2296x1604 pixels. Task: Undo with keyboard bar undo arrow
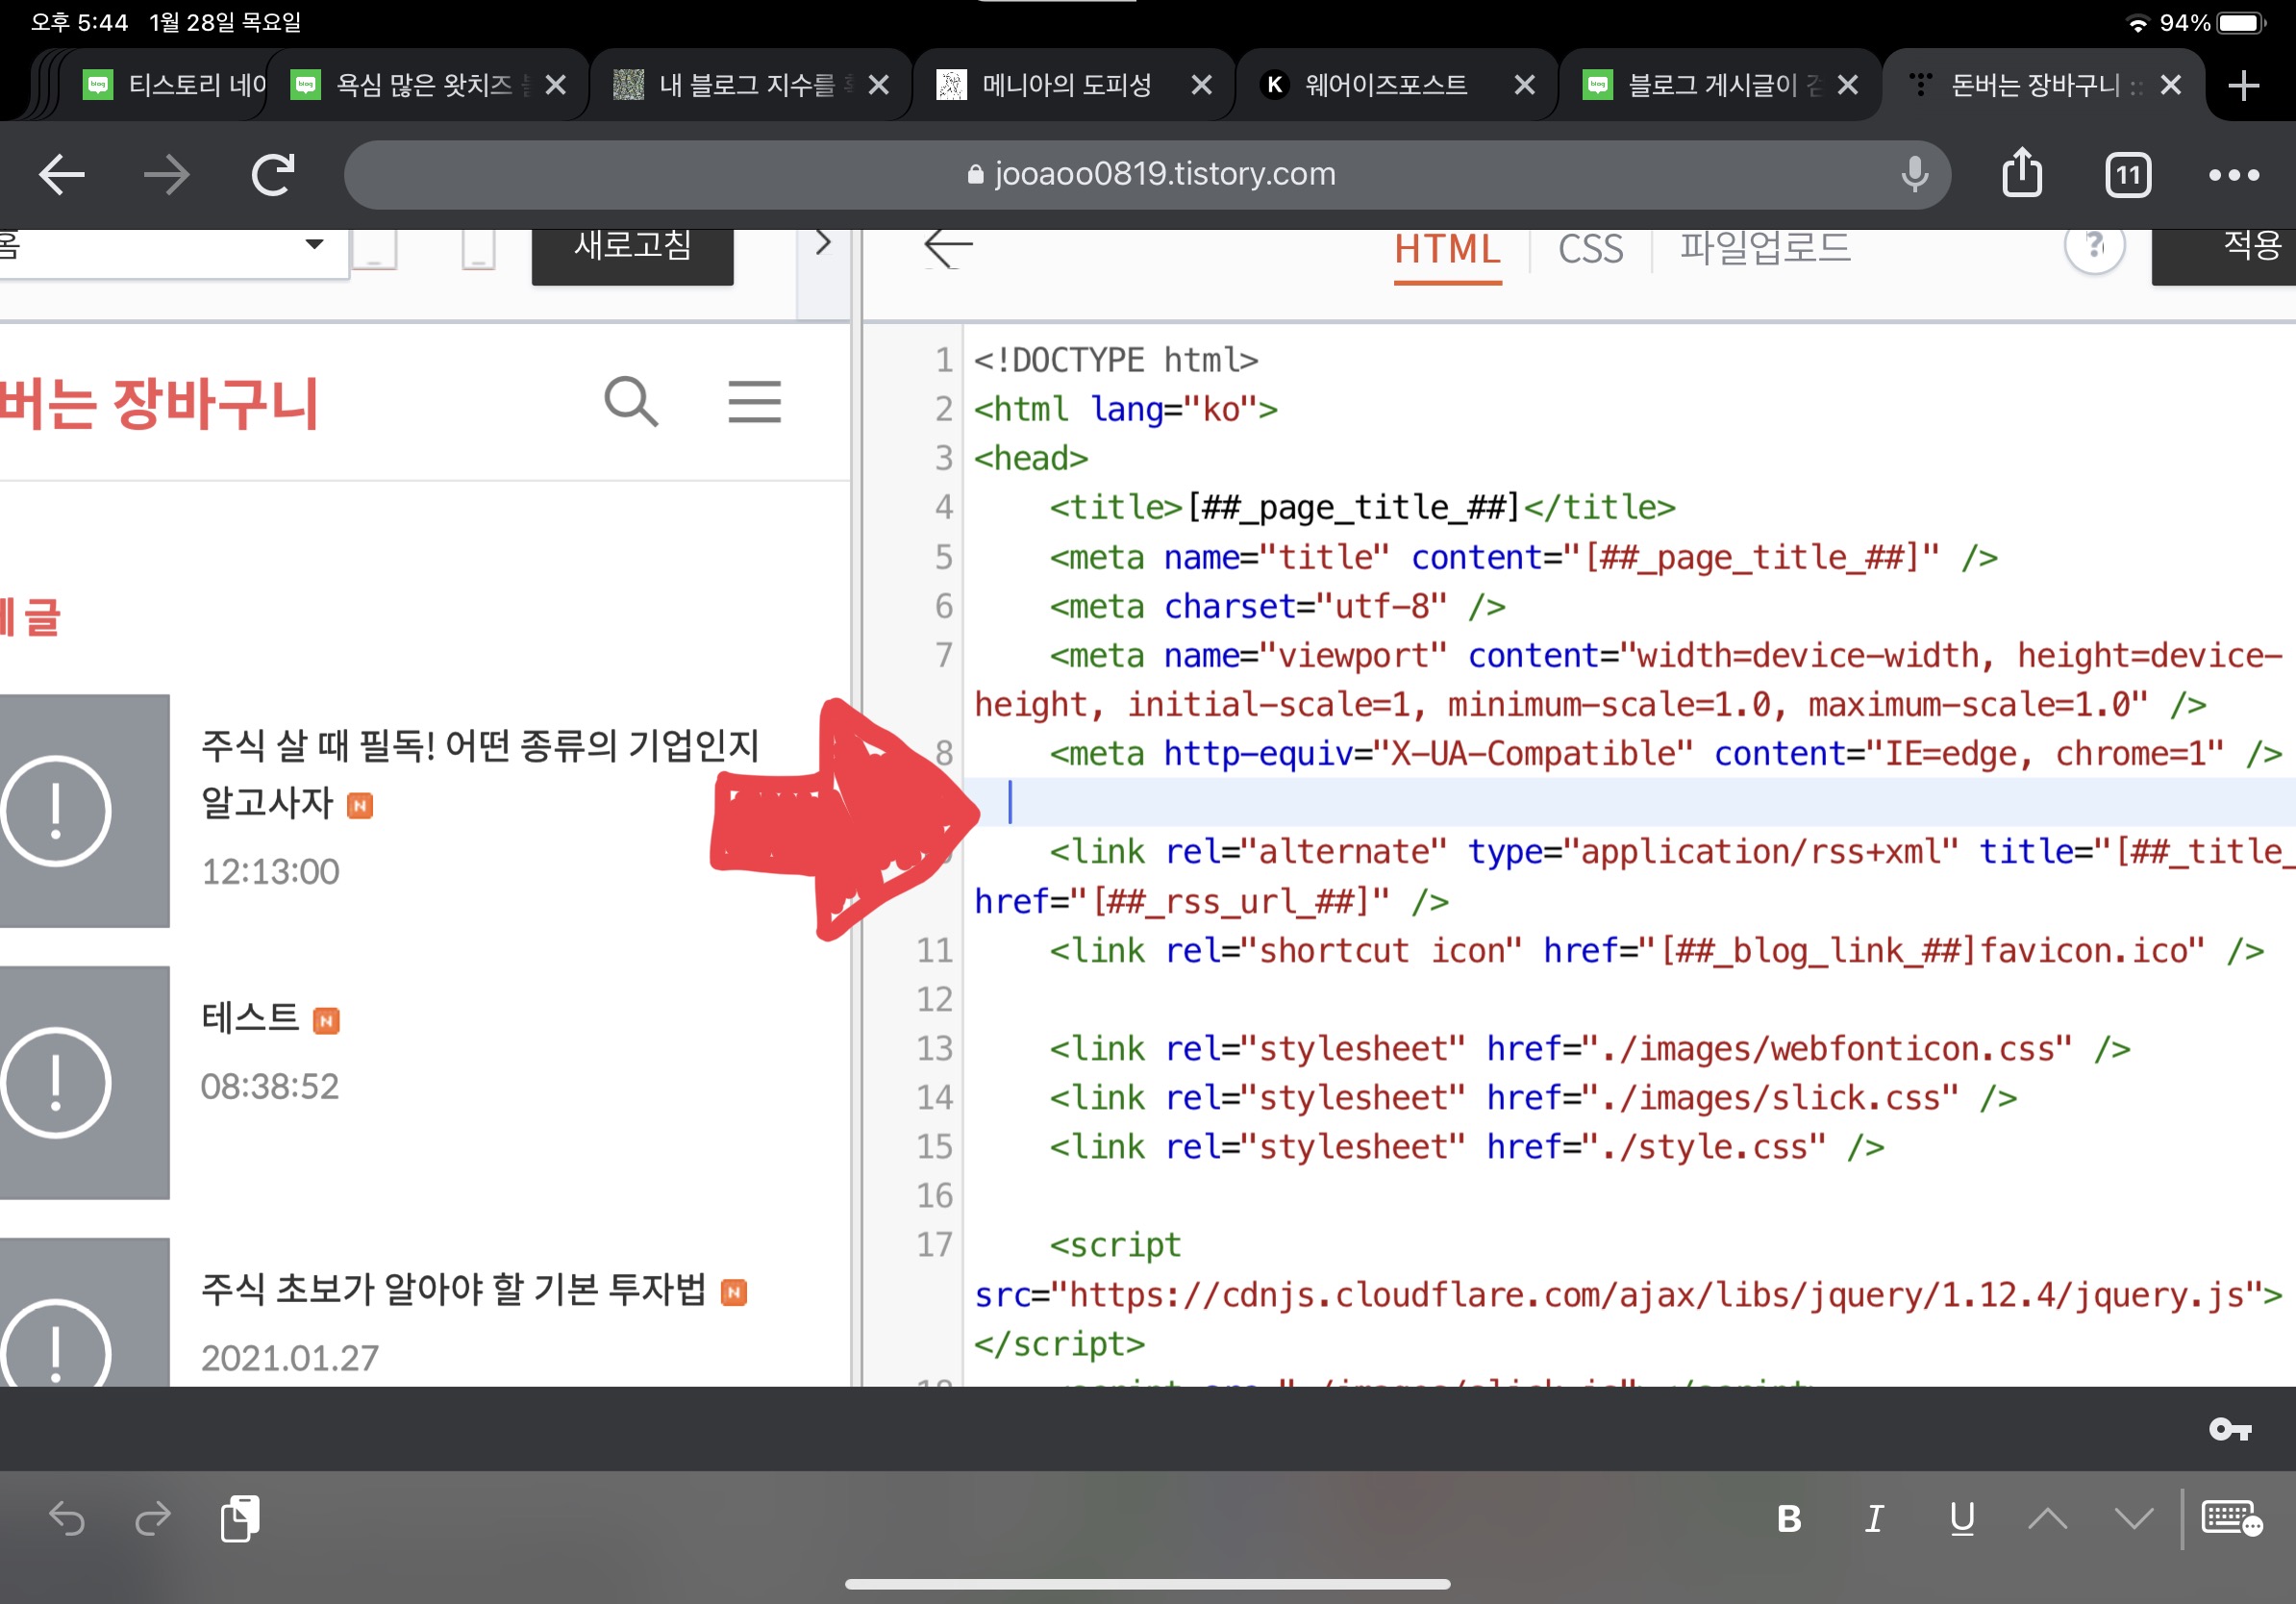click(67, 1519)
